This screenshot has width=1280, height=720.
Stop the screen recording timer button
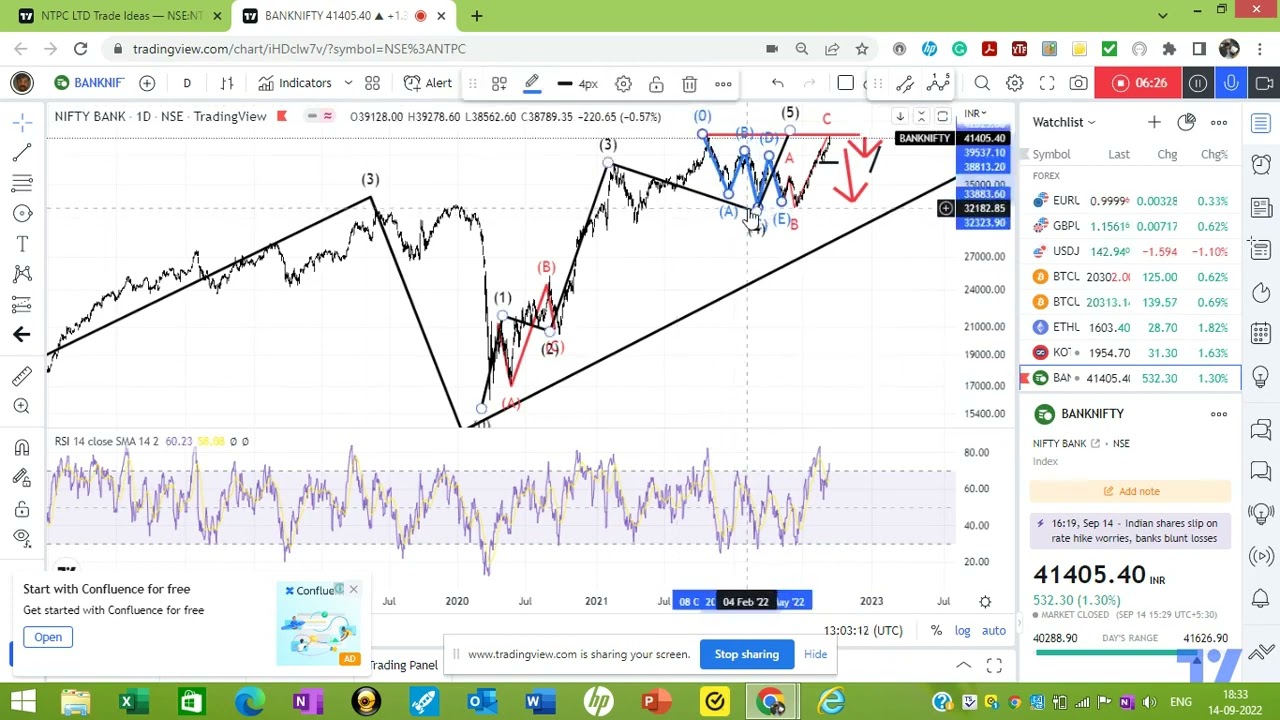[1138, 83]
